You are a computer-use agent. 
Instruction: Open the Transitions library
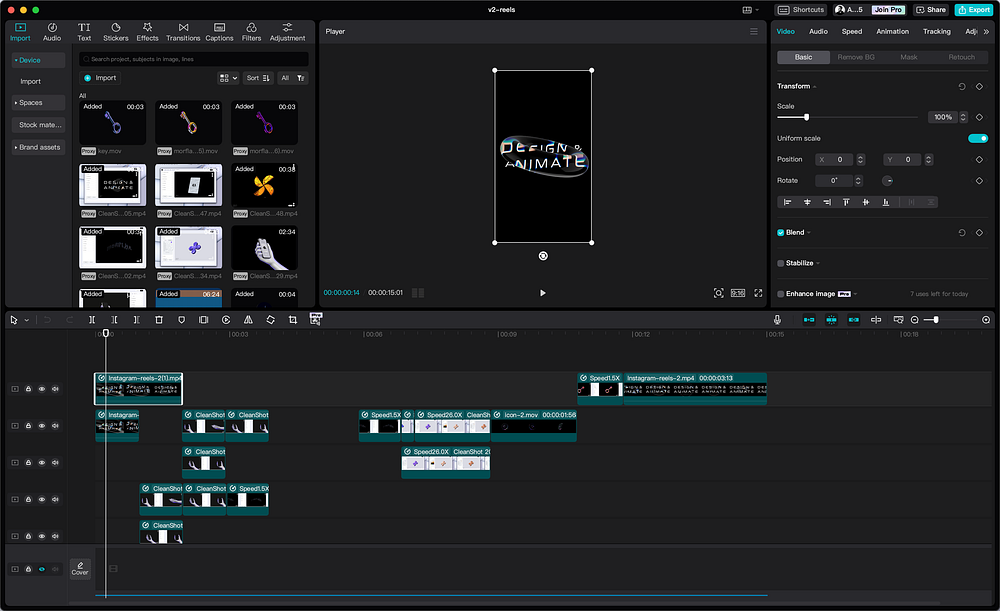click(x=183, y=31)
